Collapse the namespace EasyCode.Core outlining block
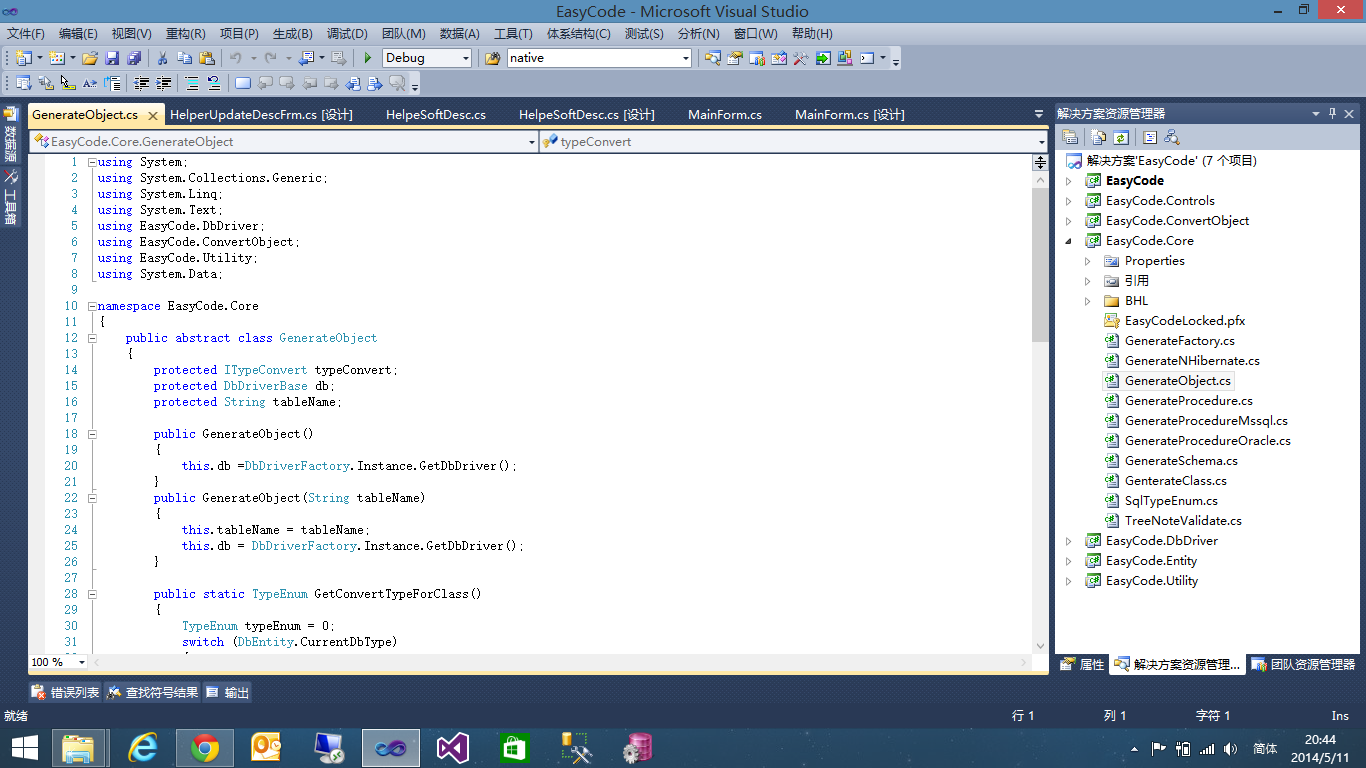 pos(92,306)
